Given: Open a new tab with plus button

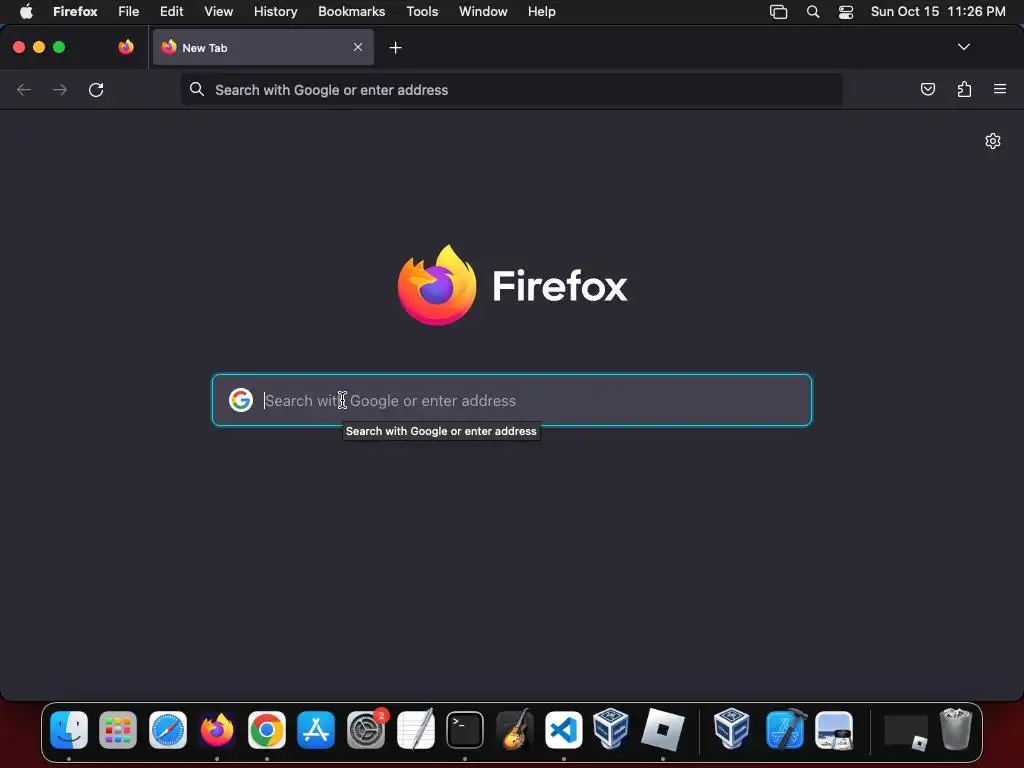Looking at the screenshot, I should [395, 48].
